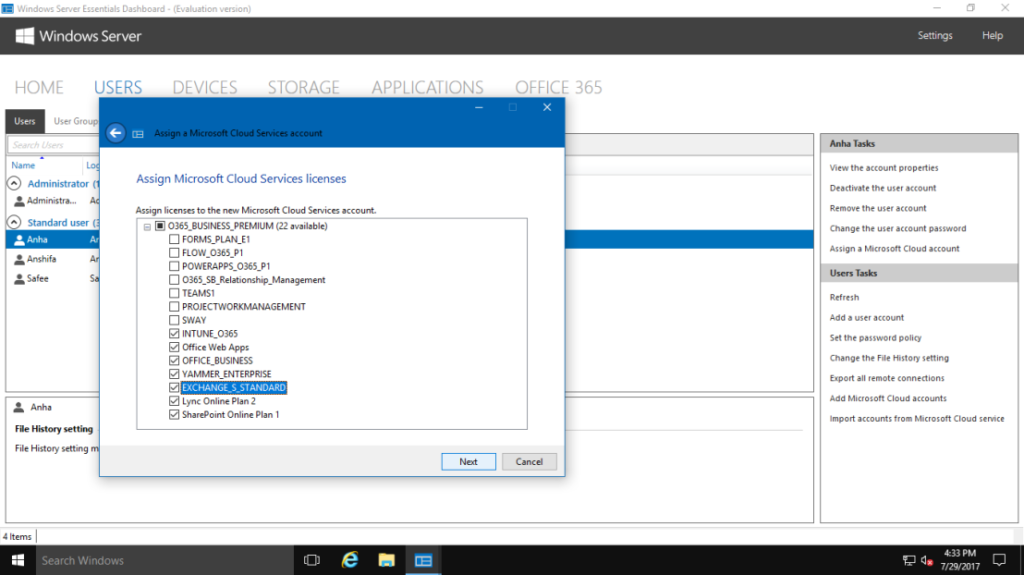Launch Internet Explorer from taskbar
Image resolution: width=1024 pixels, height=575 pixels.
[349, 561]
